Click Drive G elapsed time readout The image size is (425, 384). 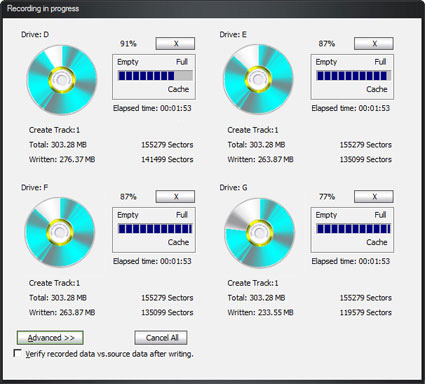click(x=351, y=261)
